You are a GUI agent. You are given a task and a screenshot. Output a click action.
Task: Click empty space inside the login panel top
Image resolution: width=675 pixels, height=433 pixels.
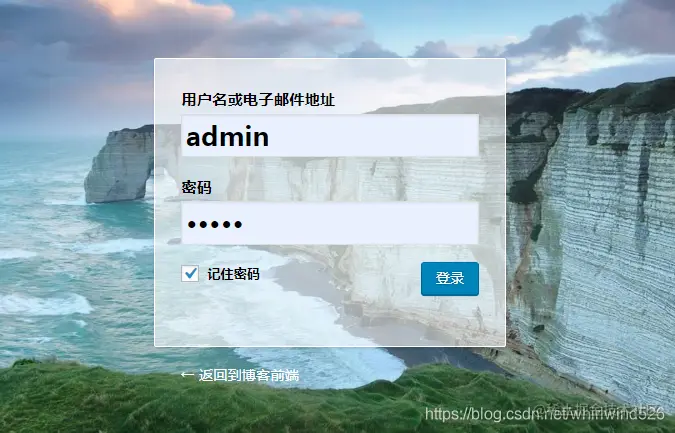point(330,75)
